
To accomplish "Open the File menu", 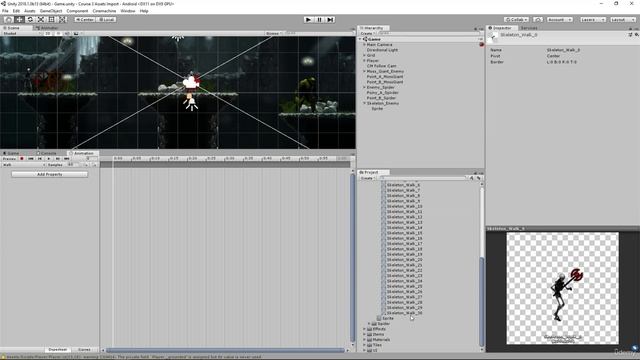I will pyautogui.click(x=5, y=11).
